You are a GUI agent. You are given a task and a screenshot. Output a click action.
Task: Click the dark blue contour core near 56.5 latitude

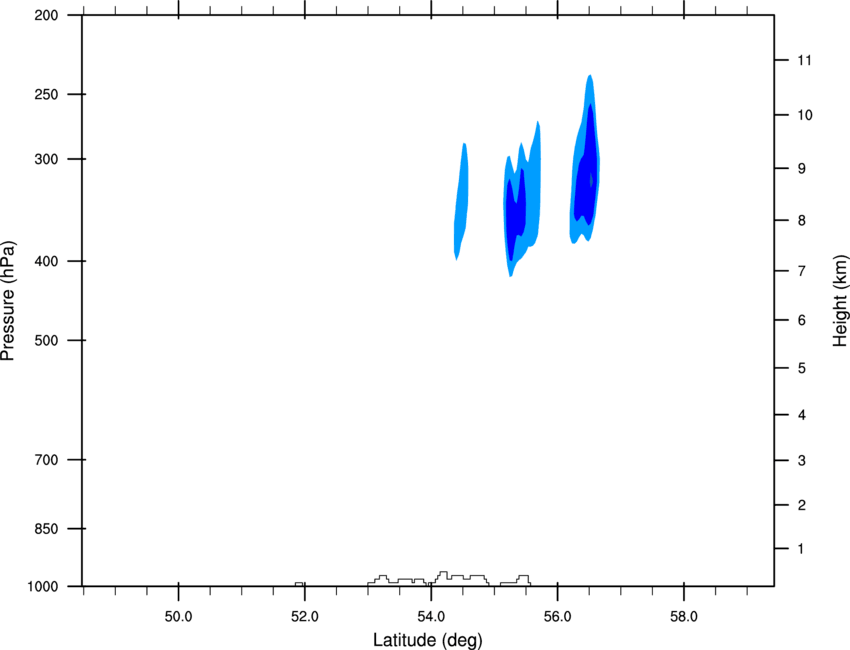pos(587,173)
